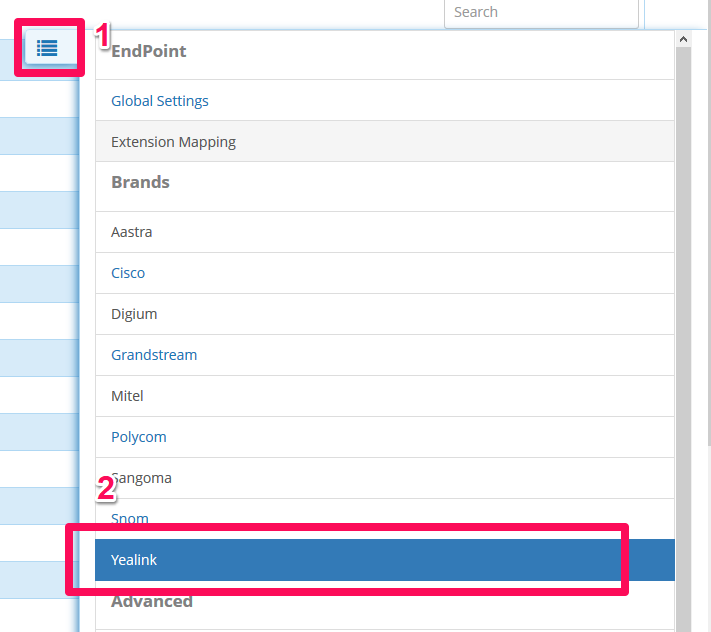Choose Aastra brand

point(385,232)
